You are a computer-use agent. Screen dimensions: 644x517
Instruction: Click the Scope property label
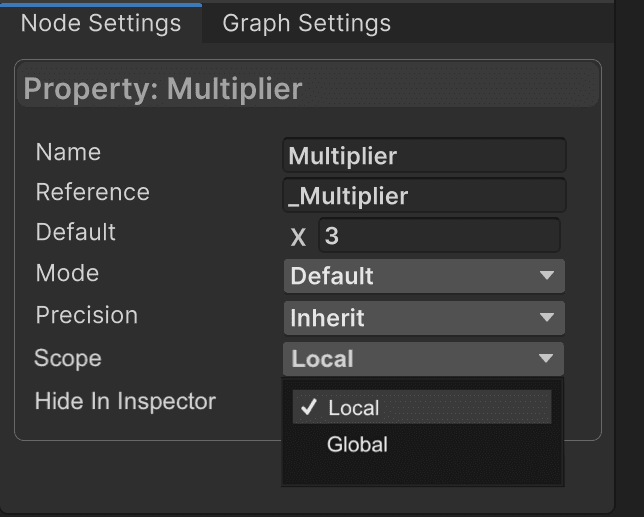pos(68,358)
